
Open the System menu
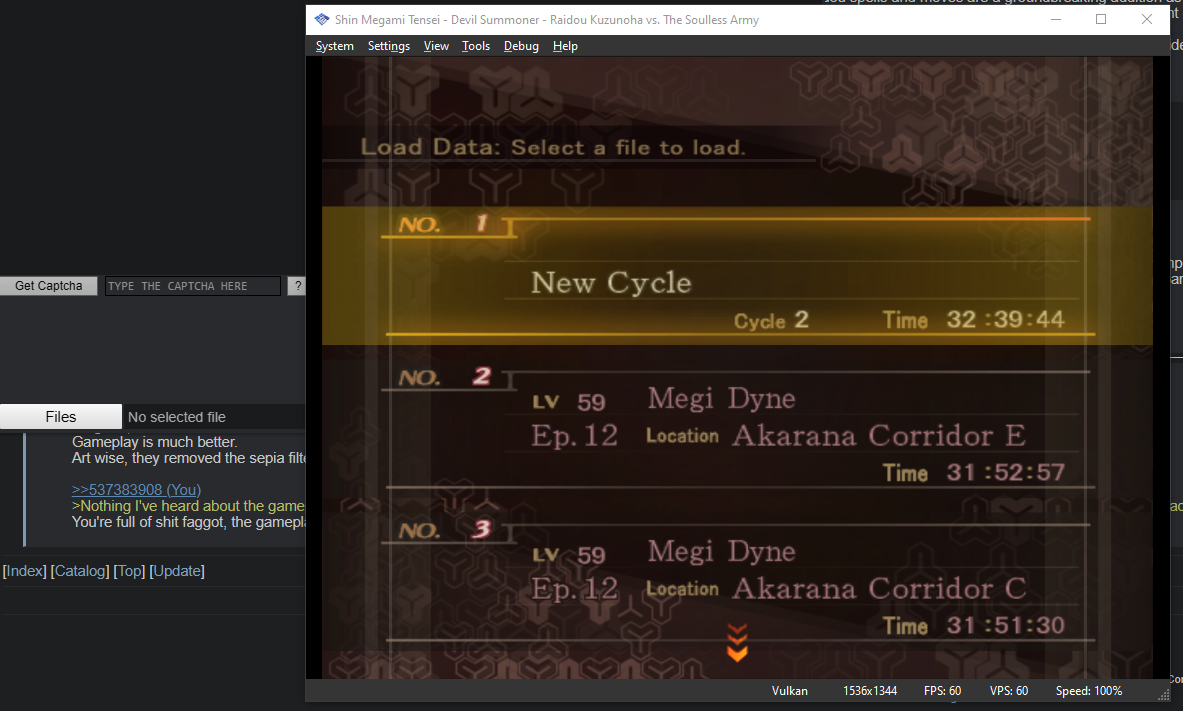pos(334,46)
